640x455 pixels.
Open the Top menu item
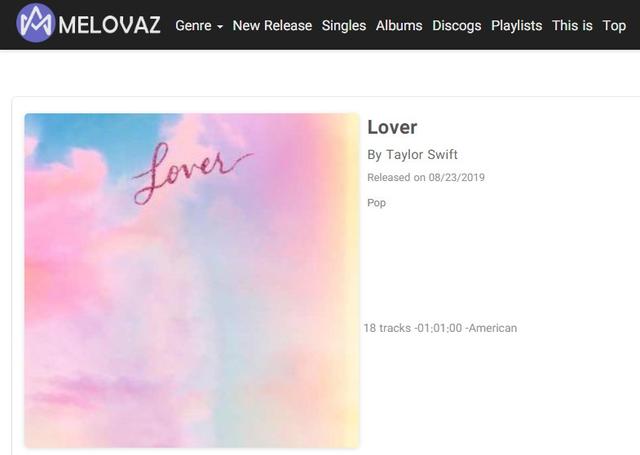pyautogui.click(x=614, y=26)
